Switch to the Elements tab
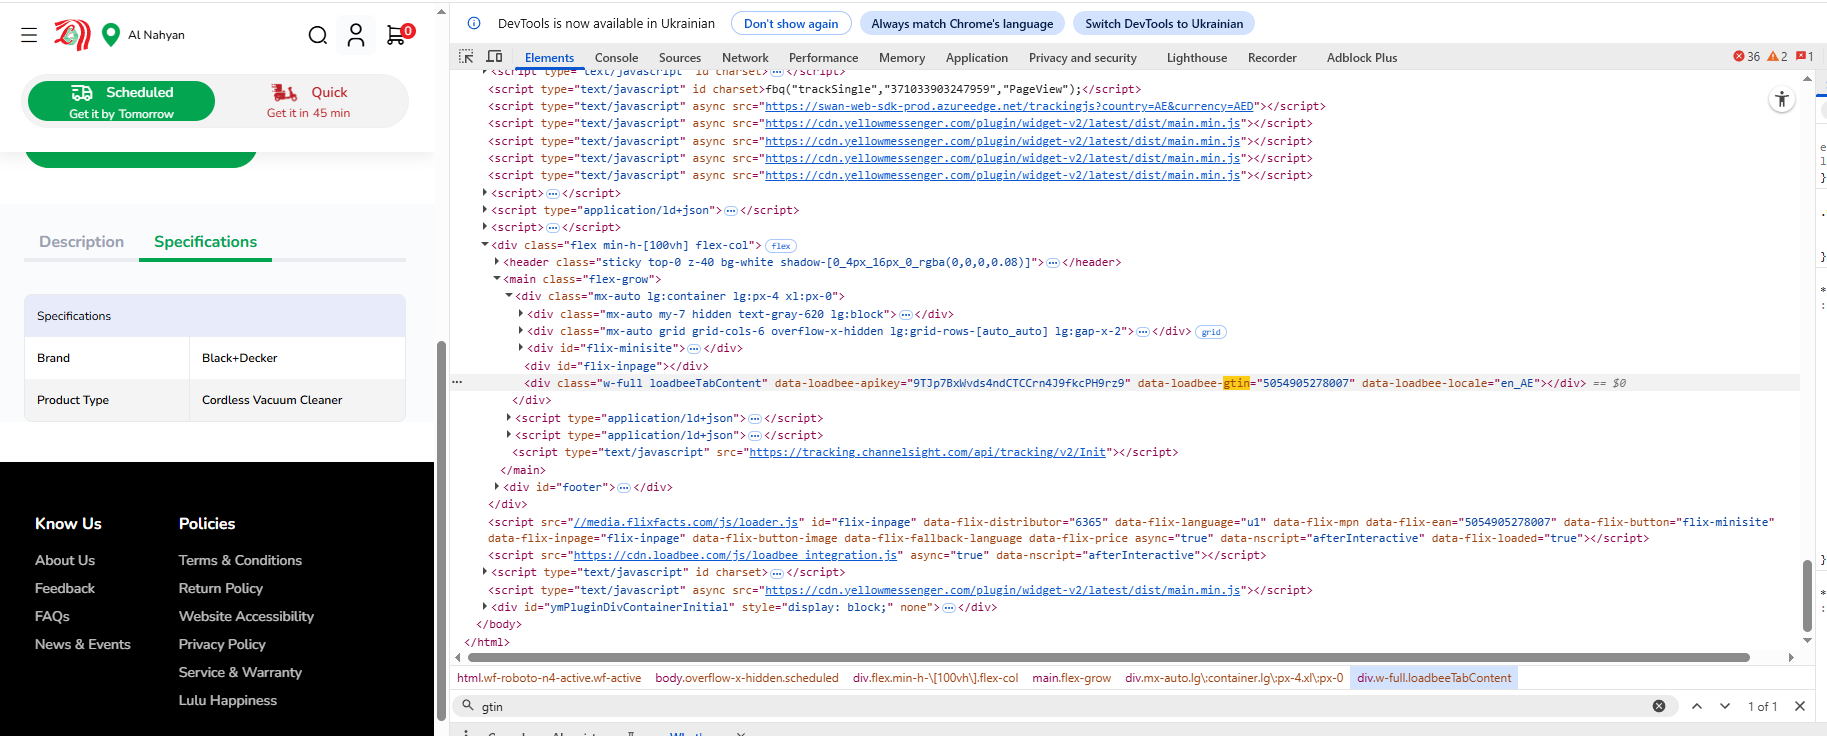 pyautogui.click(x=549, y=58)
